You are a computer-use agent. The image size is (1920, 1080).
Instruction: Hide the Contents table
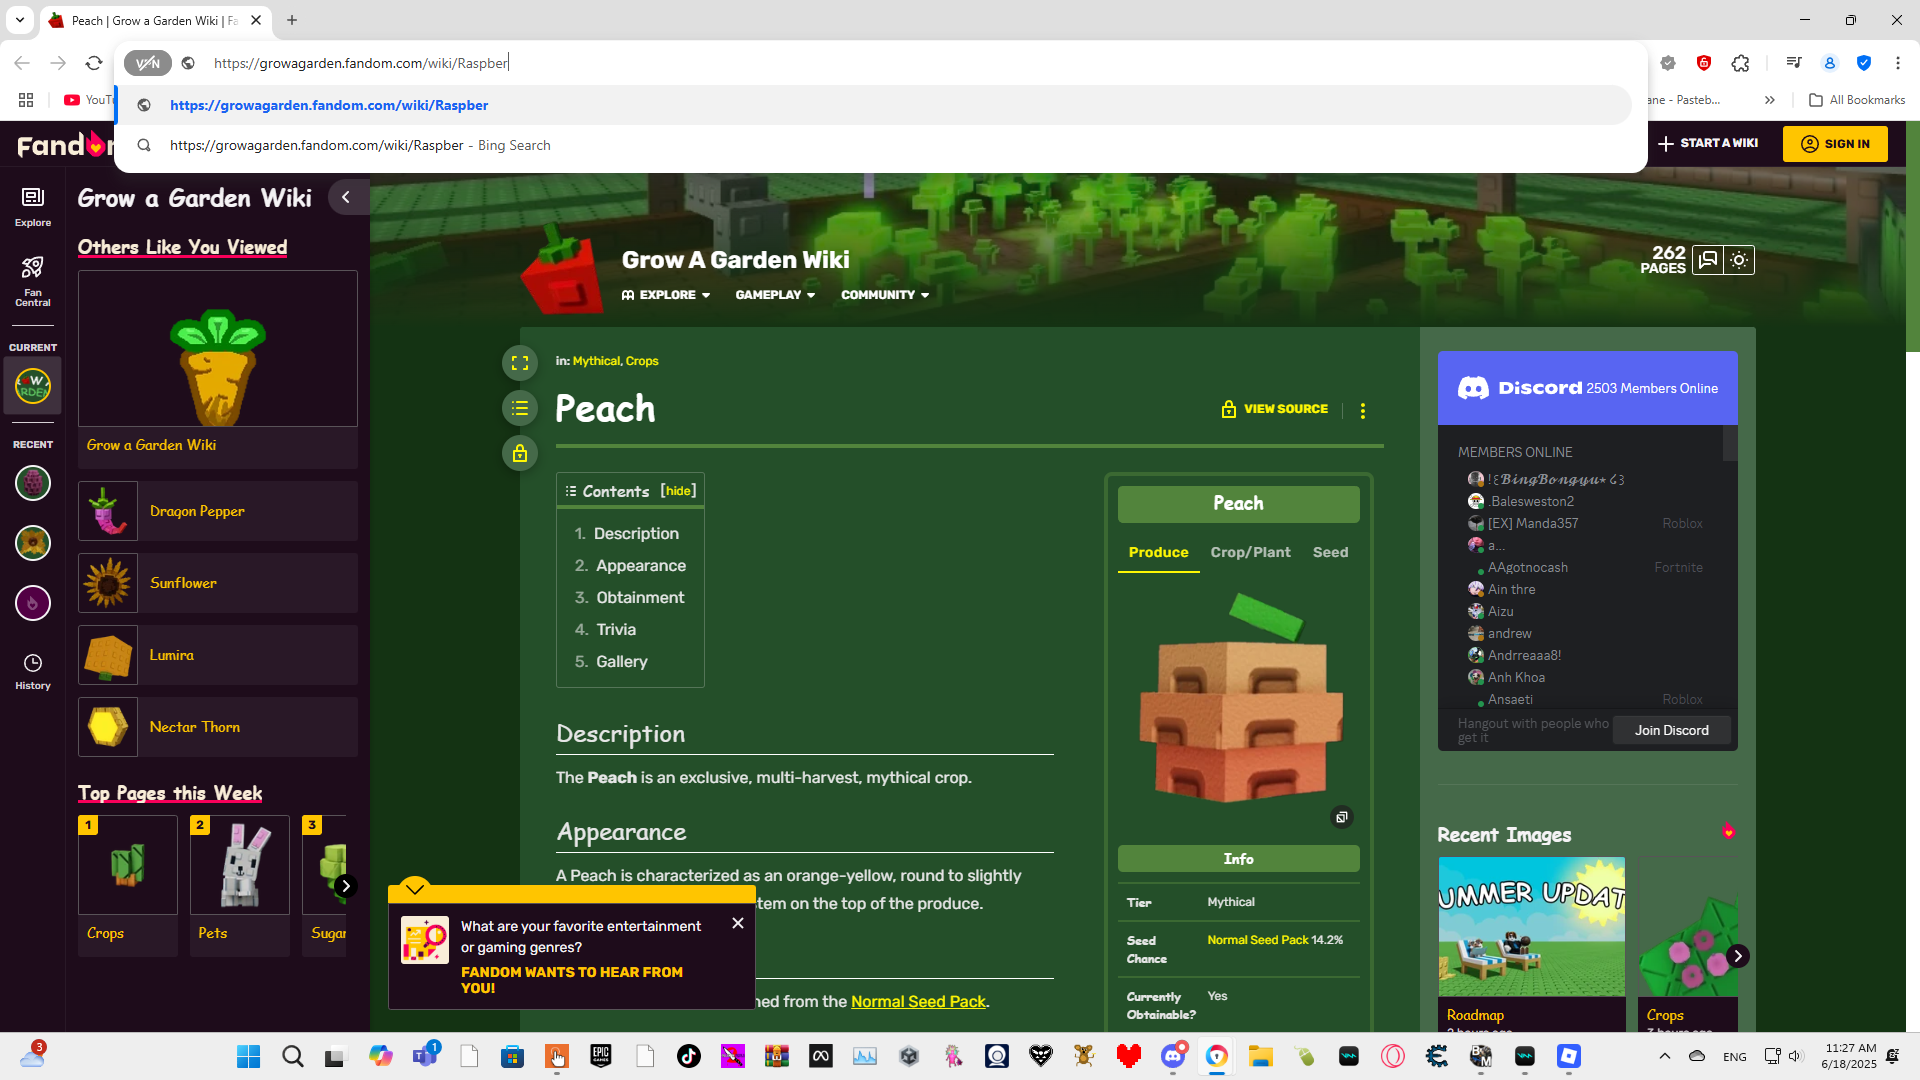pos(679,491)
